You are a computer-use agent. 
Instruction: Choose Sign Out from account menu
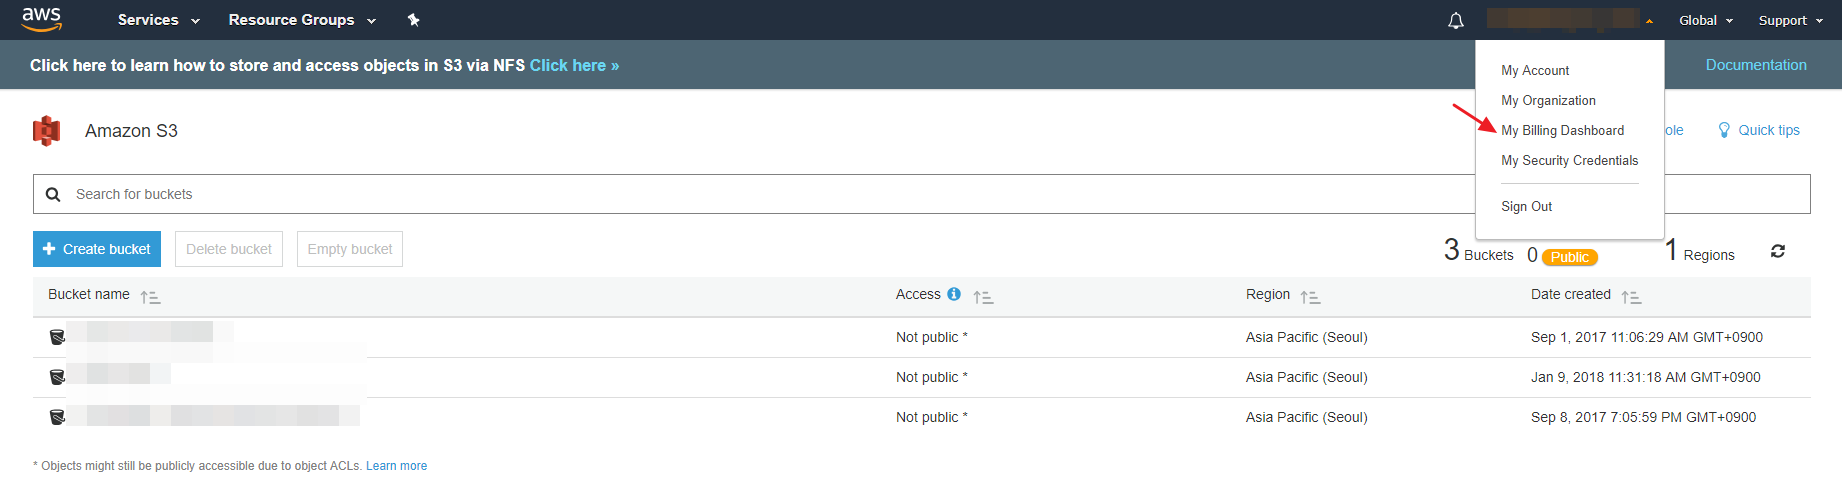click(1526, 206)
